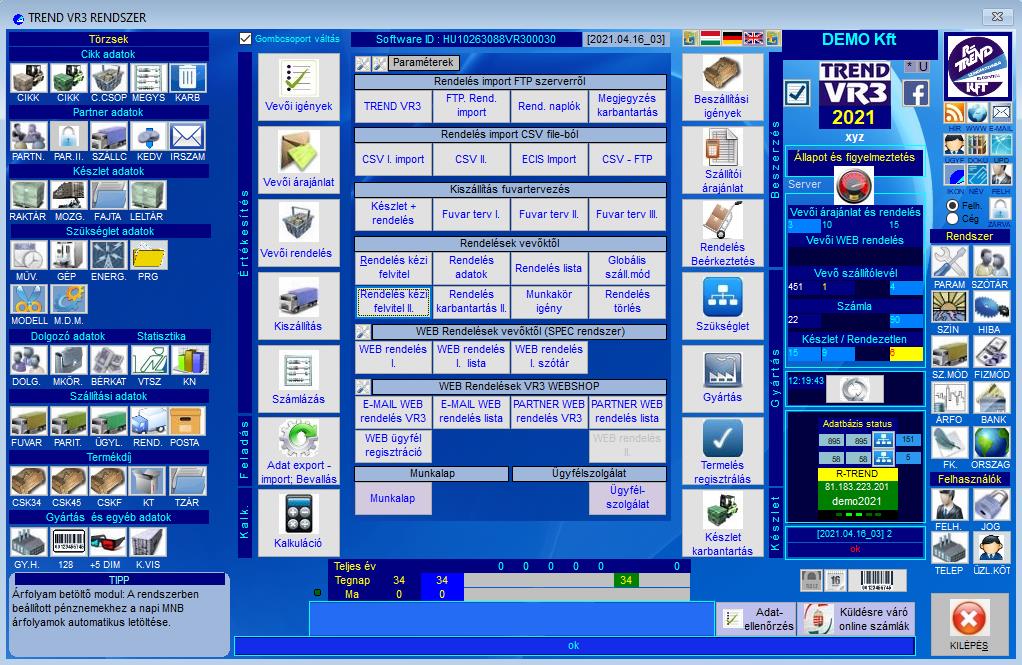Open Küldésre váró online számlák
Viewport: 1022px width, 665px height.
tap(856, 619)
